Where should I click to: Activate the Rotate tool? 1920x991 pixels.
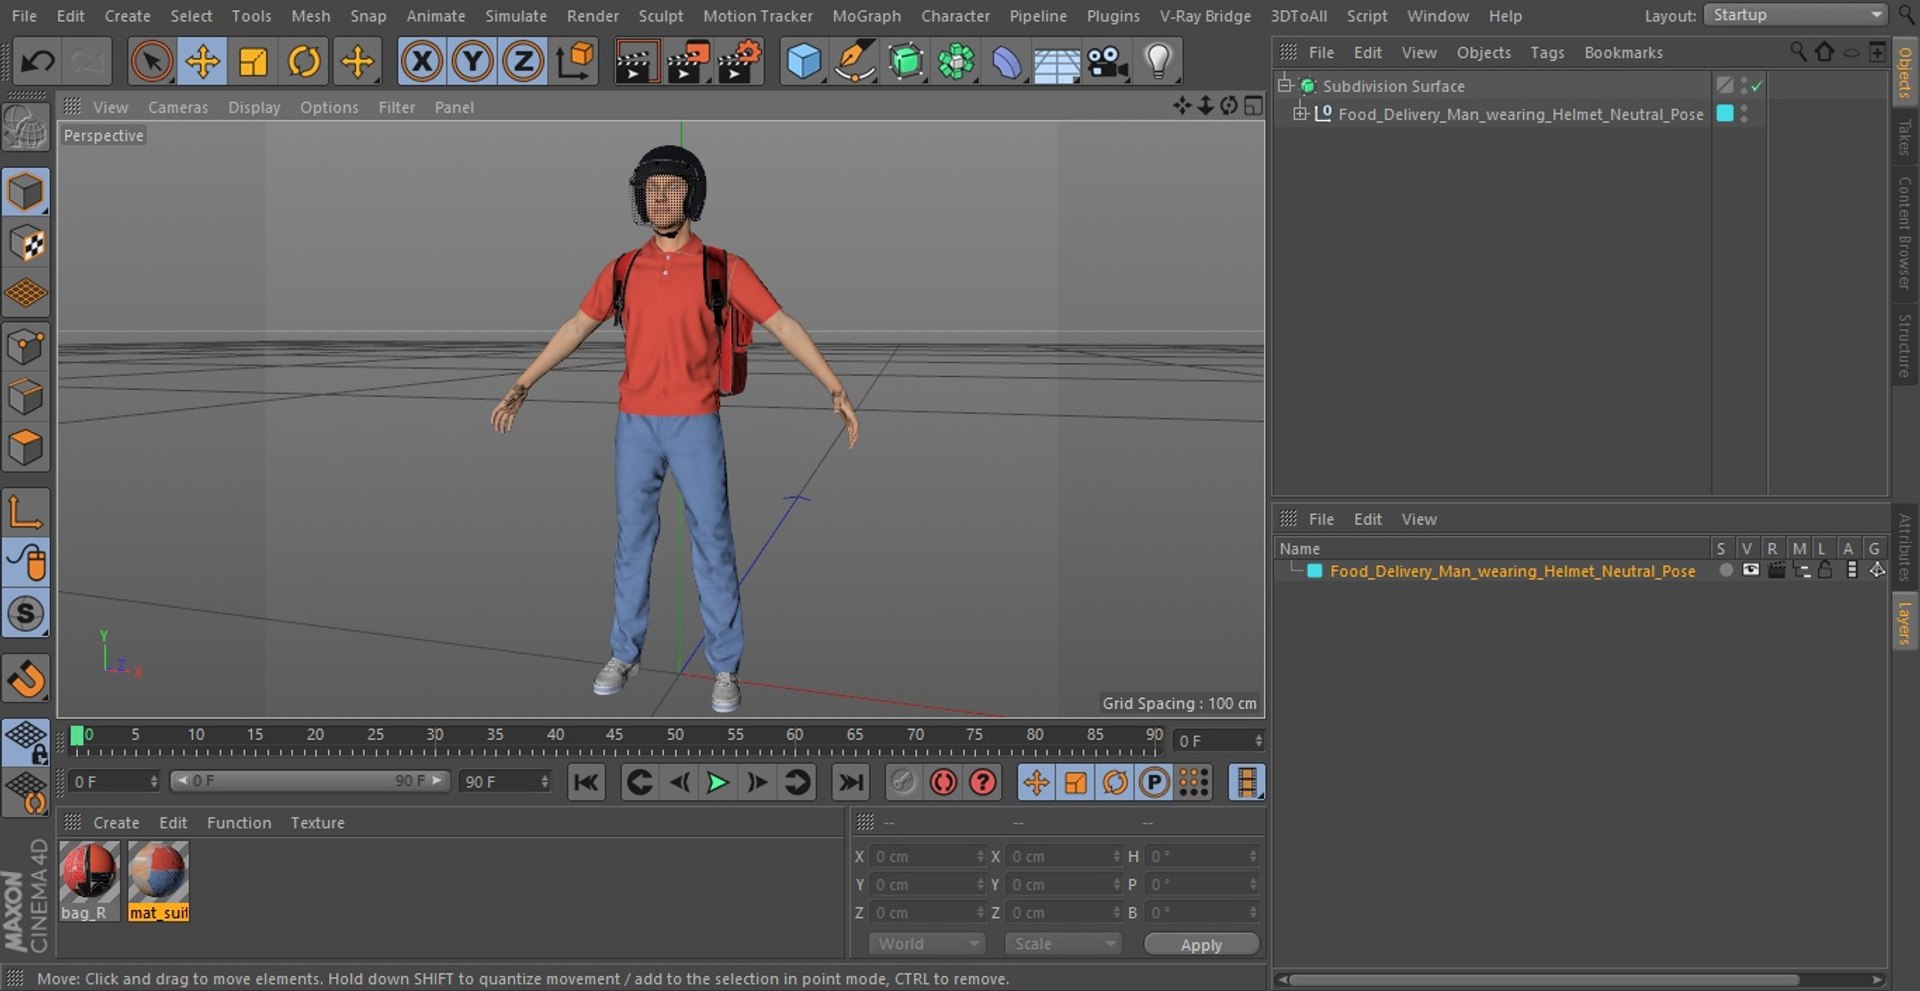click(304, 62)
